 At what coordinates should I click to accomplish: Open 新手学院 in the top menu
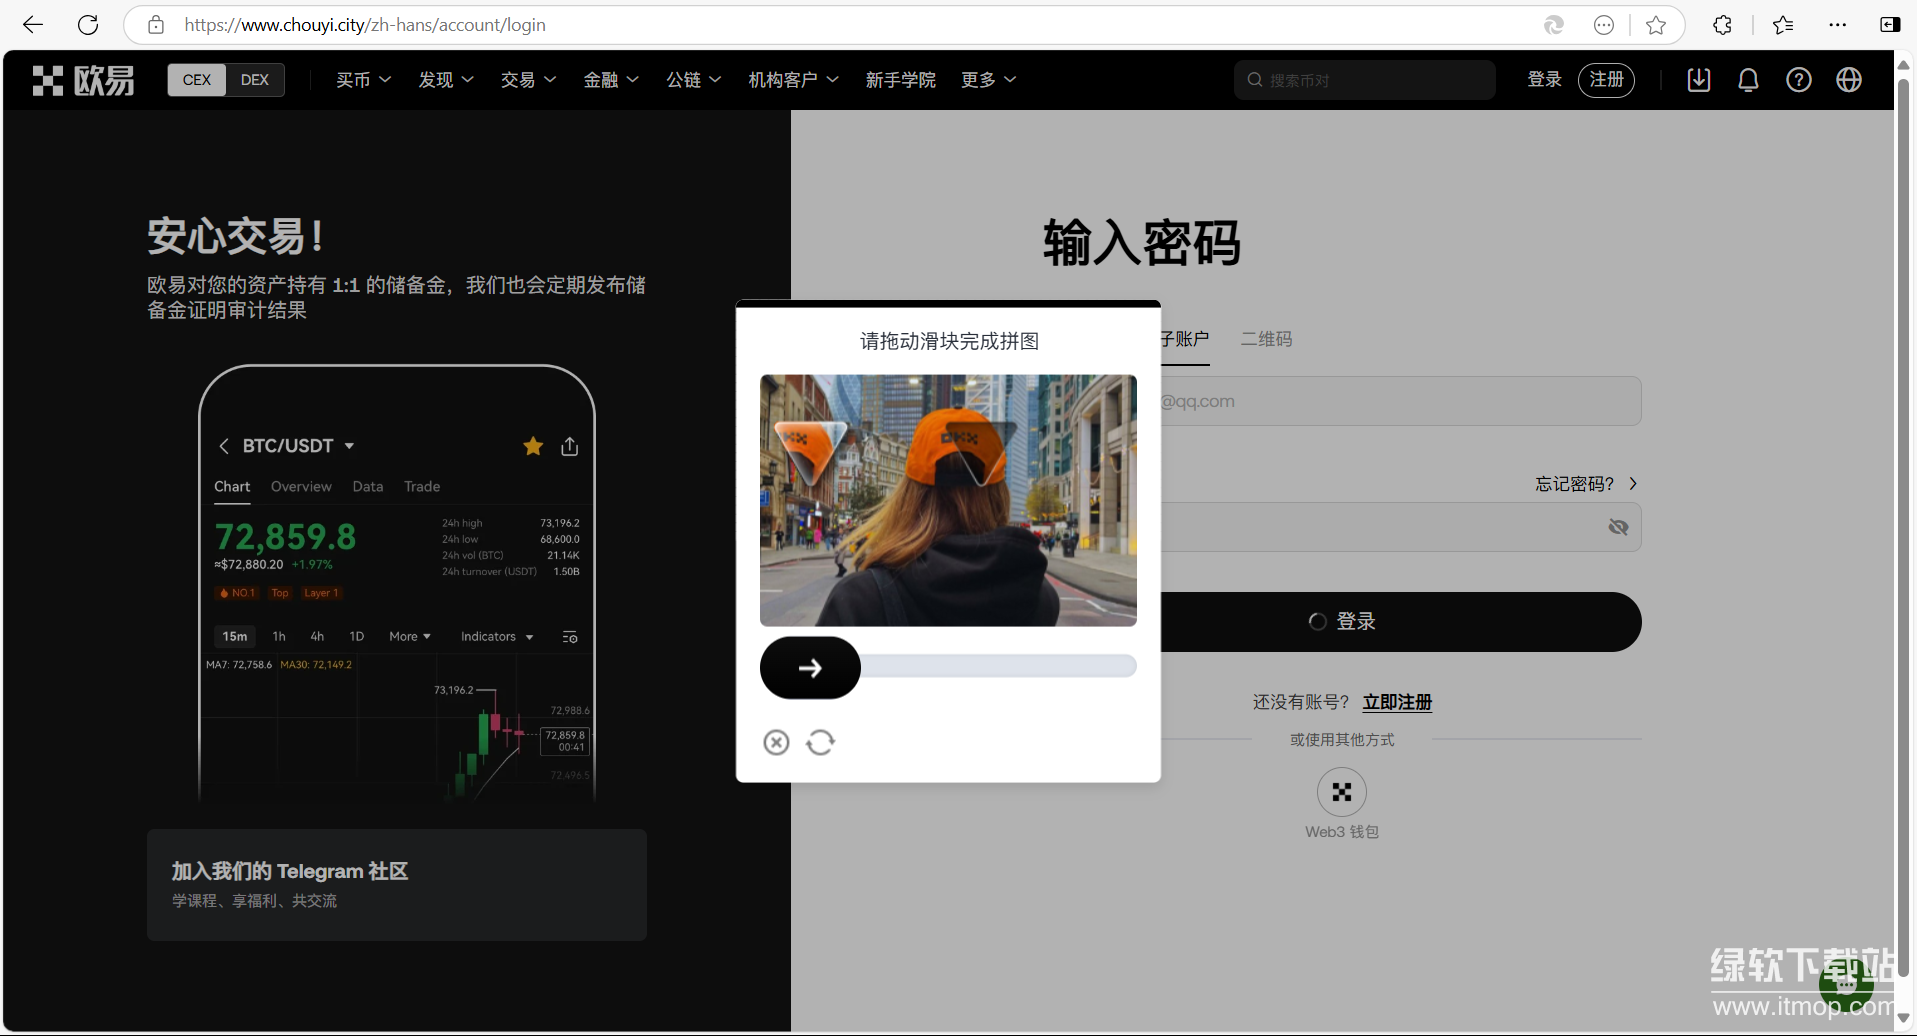pos(901,80)
